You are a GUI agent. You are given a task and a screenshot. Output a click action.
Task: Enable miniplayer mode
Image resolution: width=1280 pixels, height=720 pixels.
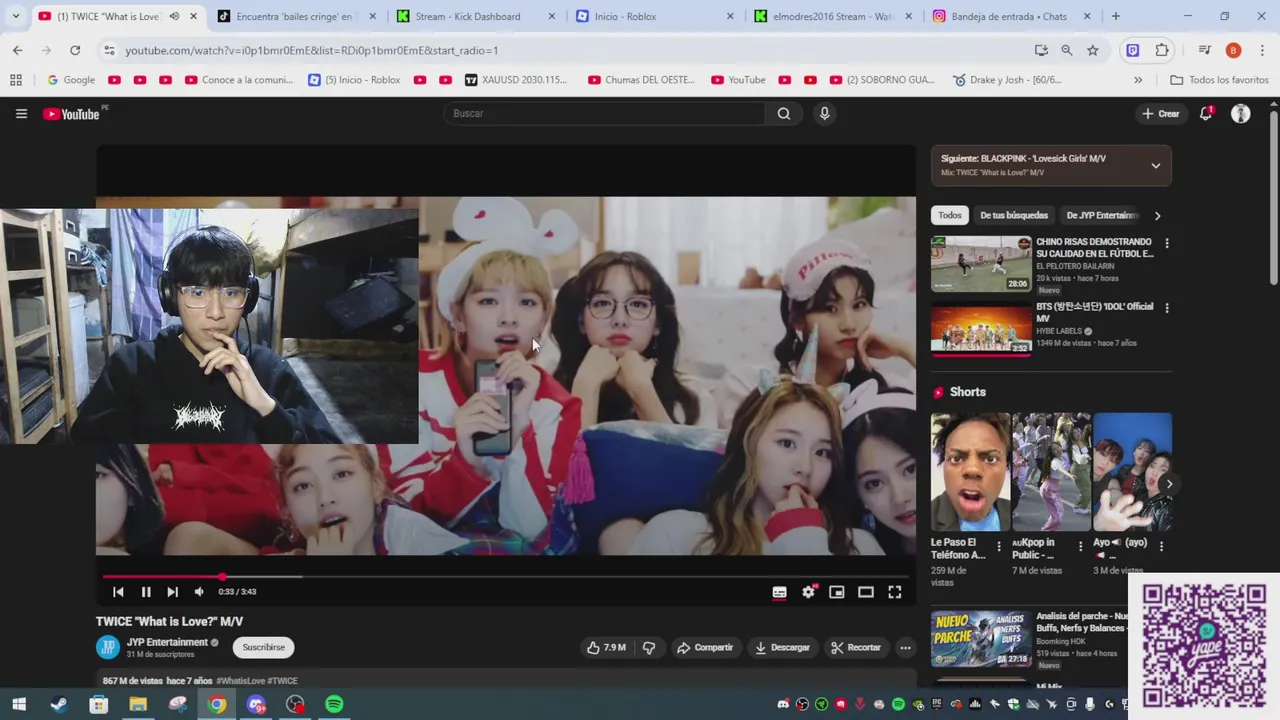point(837,592)
